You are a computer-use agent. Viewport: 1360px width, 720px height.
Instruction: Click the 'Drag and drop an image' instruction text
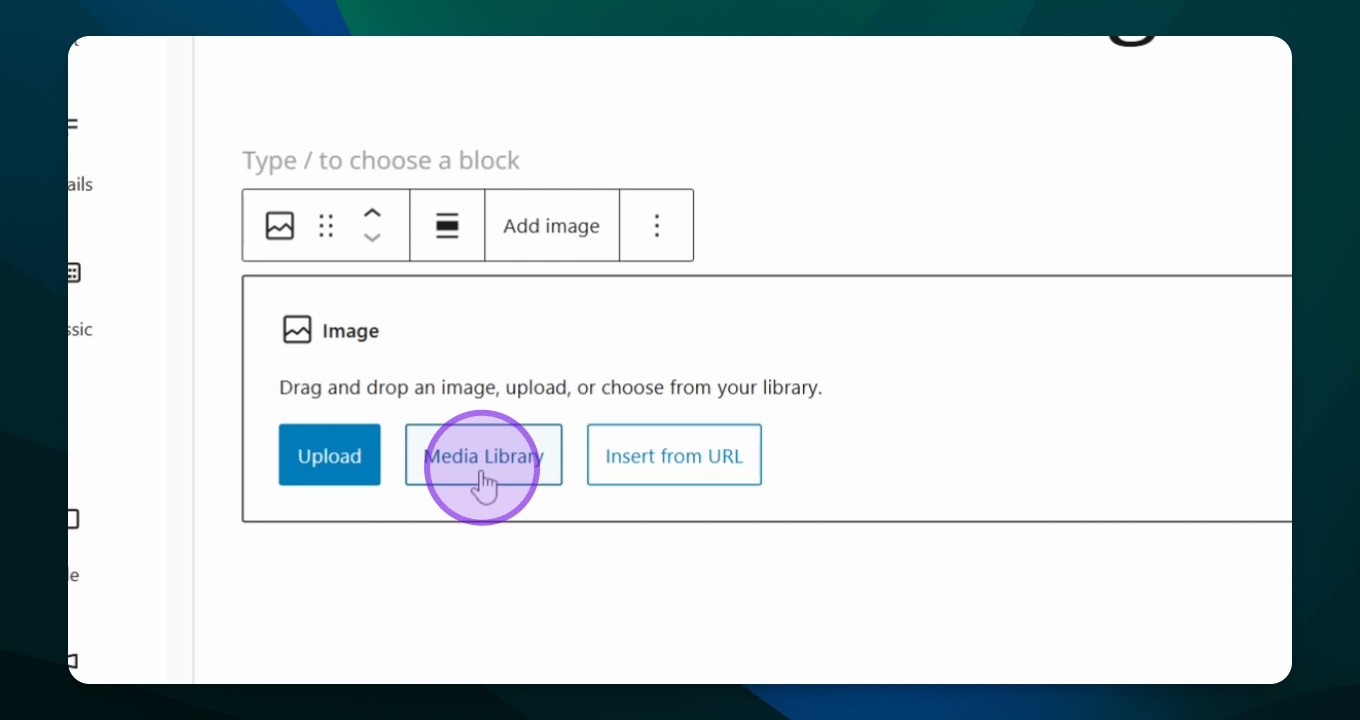click(x=550, y=387)
